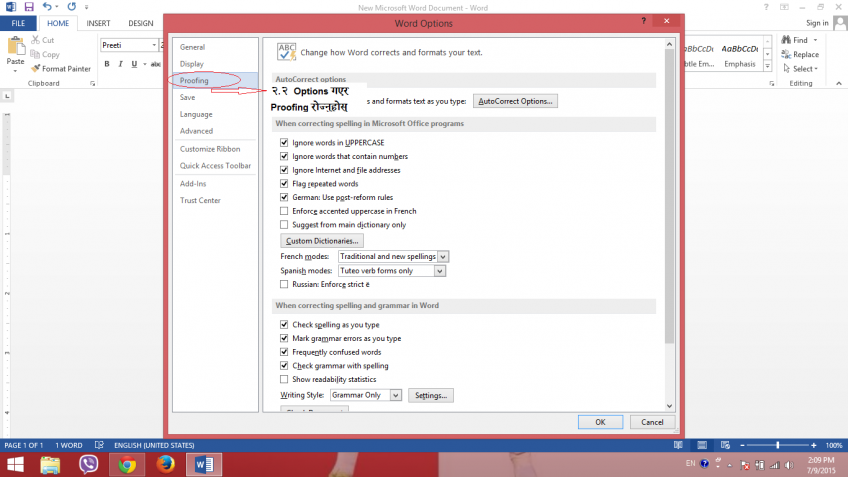The image size is (848, 477).
Task: Open Spanish modes dropdown
Action: (x=440, y=271)
